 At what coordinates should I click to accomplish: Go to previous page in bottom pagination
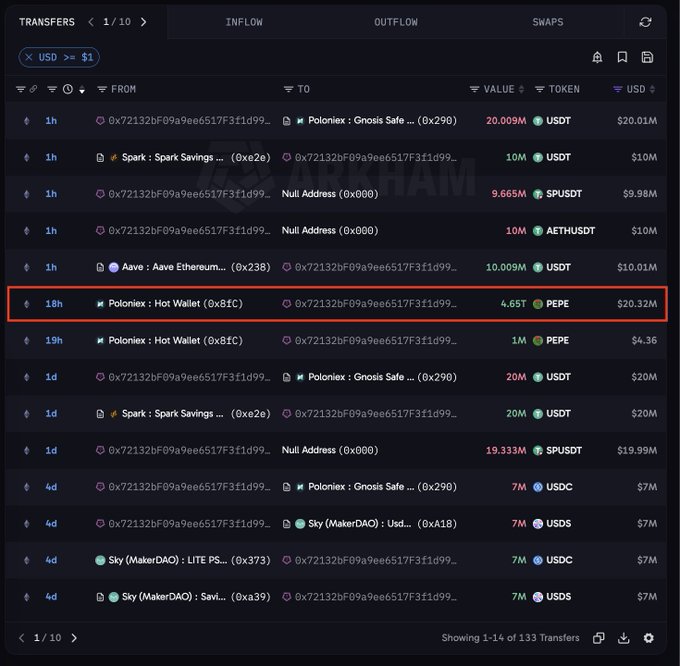click(21, 638)
